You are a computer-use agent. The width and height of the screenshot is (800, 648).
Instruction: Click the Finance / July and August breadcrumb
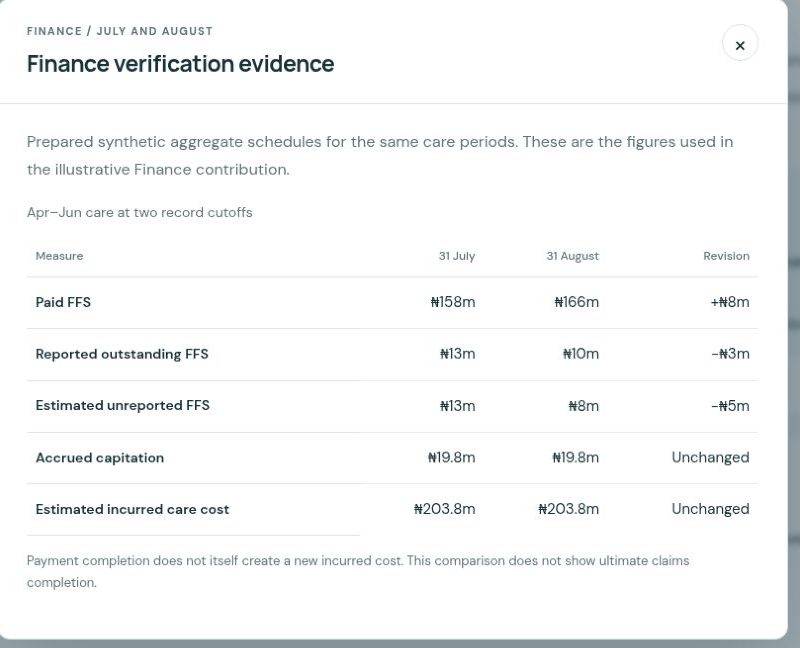click(120, 31)
